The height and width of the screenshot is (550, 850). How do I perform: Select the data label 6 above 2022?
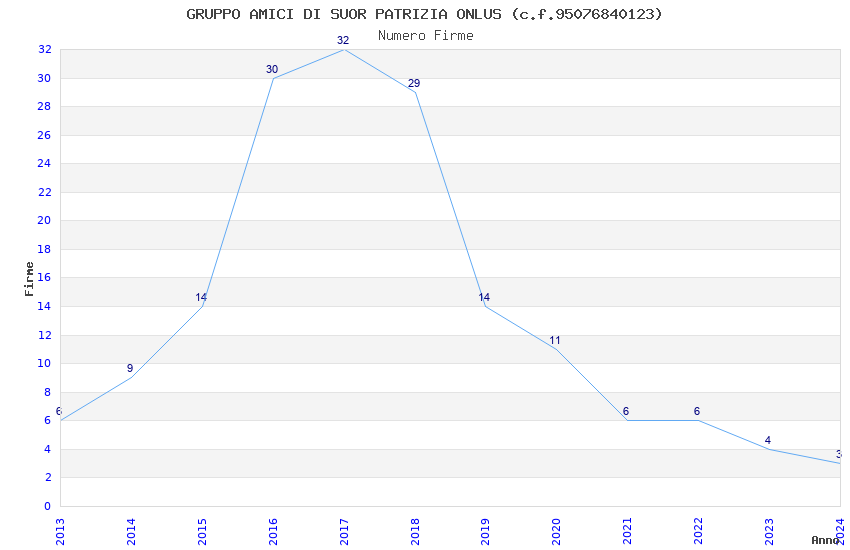697,411
